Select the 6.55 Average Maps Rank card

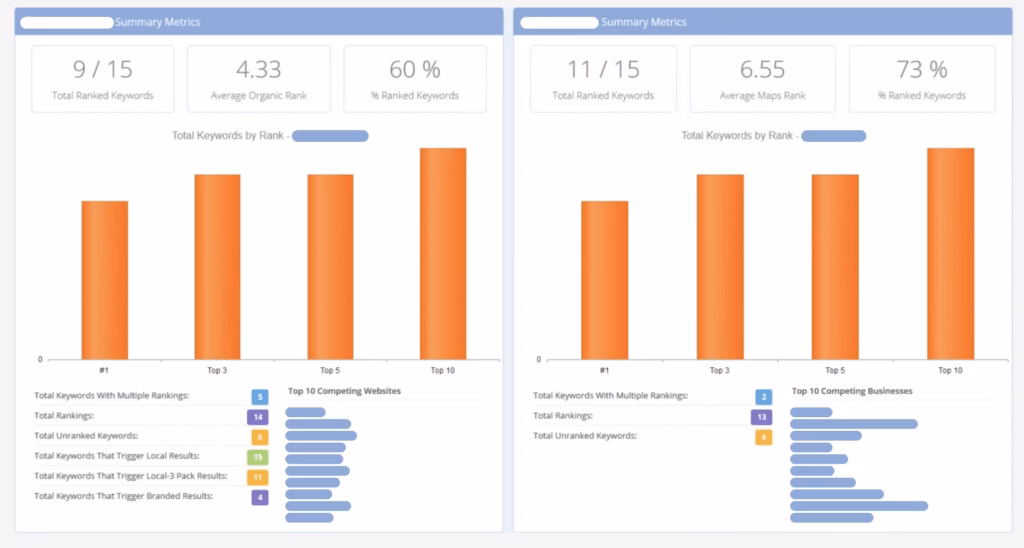[x=765, y=78]
